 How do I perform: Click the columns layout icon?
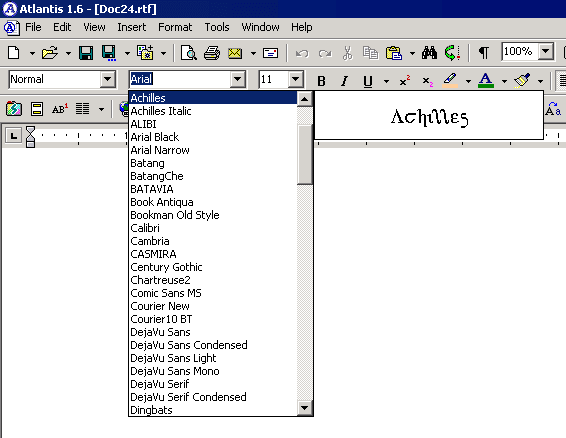[x=82, y=109]
